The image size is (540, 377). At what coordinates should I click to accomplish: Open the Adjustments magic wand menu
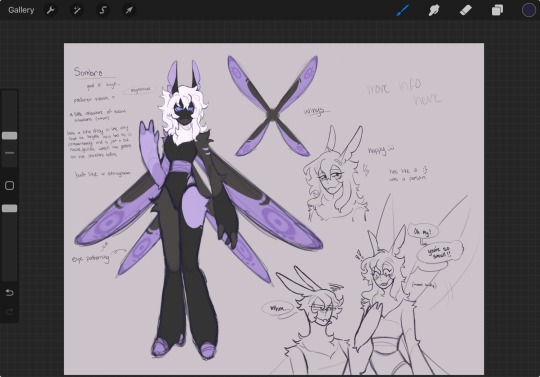(x=76, y=10)
